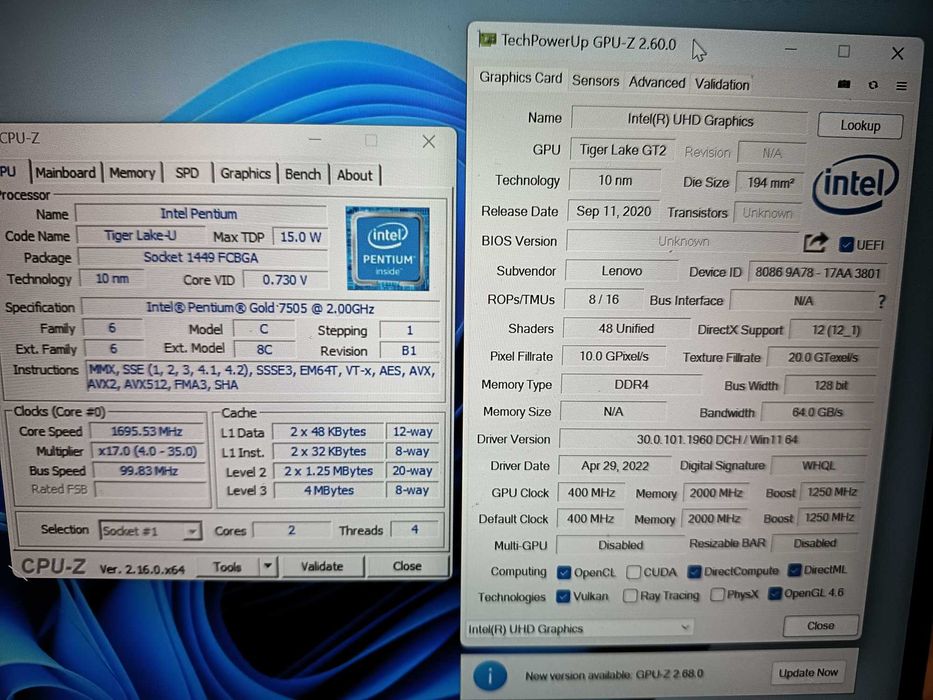This screenshot has width=933, height=700.
Task: Click the Intel Pentium inside badge
Action: 387,249
